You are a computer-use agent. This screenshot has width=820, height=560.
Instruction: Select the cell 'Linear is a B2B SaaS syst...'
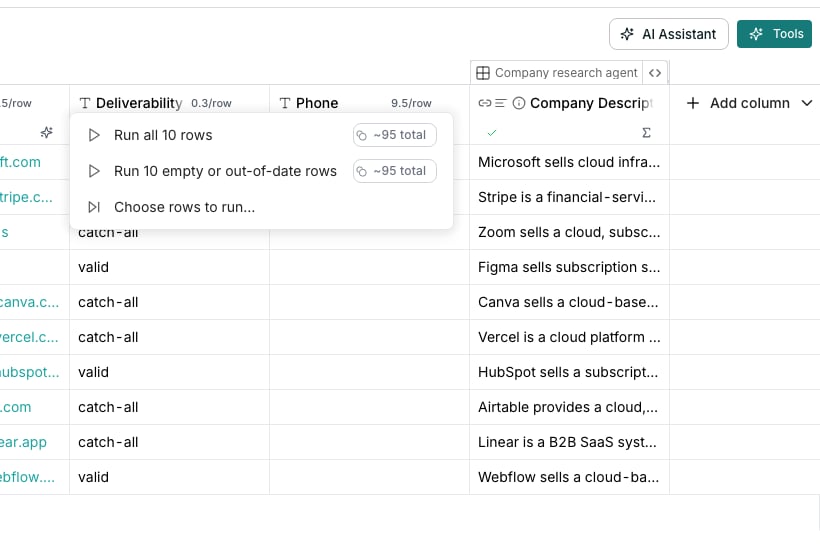point(570,442)
